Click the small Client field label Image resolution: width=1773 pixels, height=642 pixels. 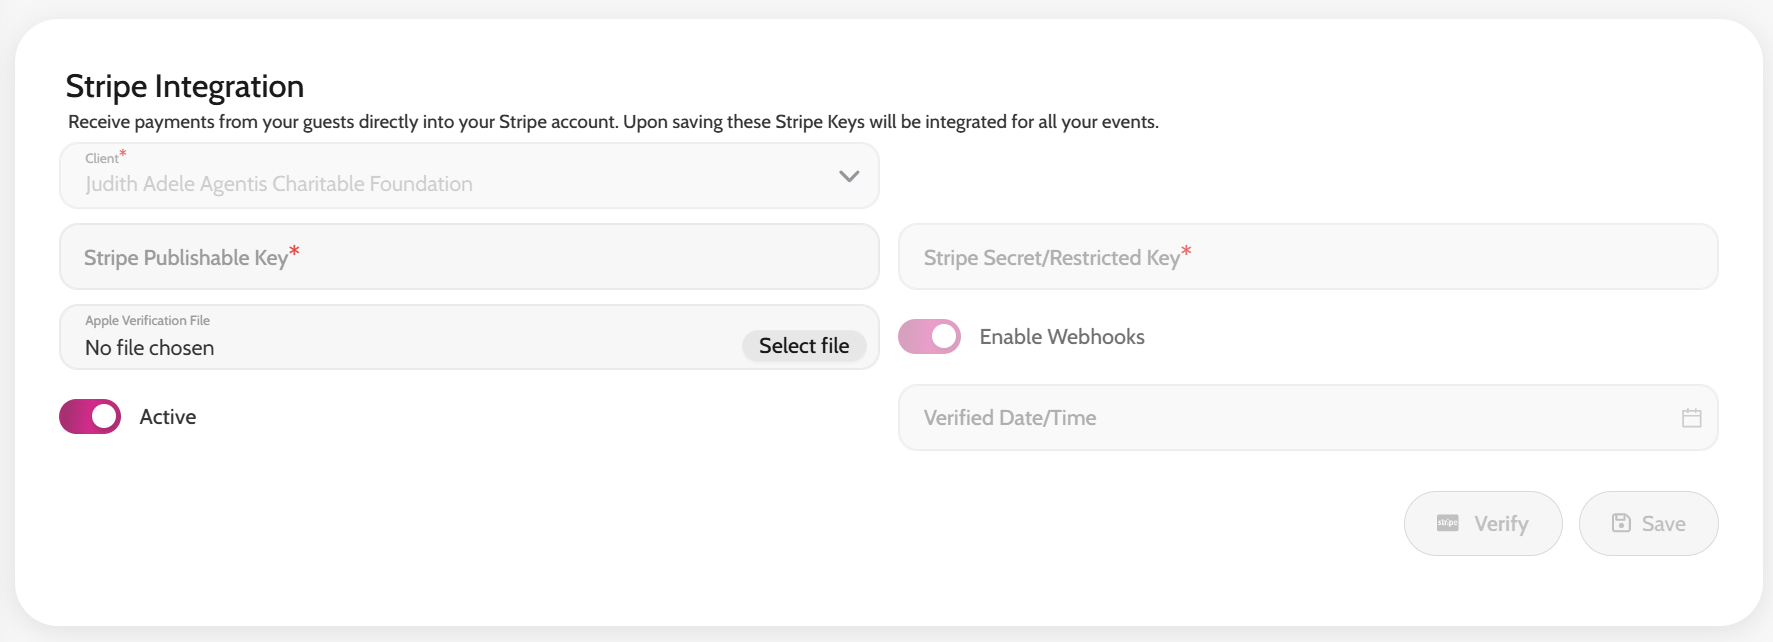coord(102,158)
